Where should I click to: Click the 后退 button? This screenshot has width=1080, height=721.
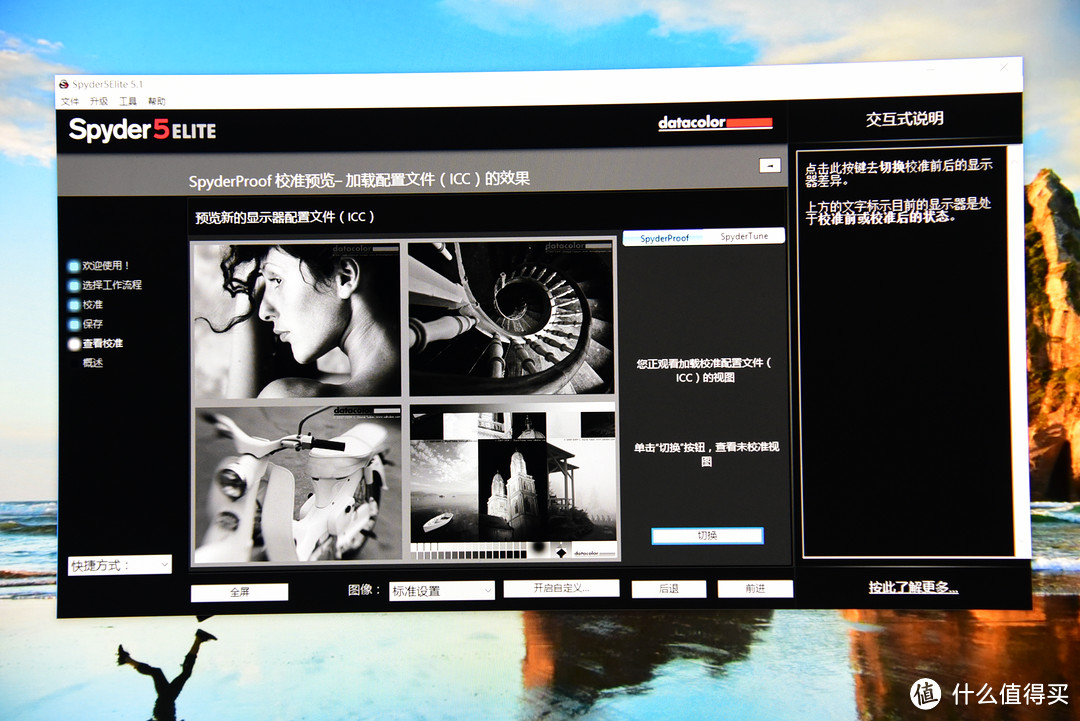pos(669,589)
